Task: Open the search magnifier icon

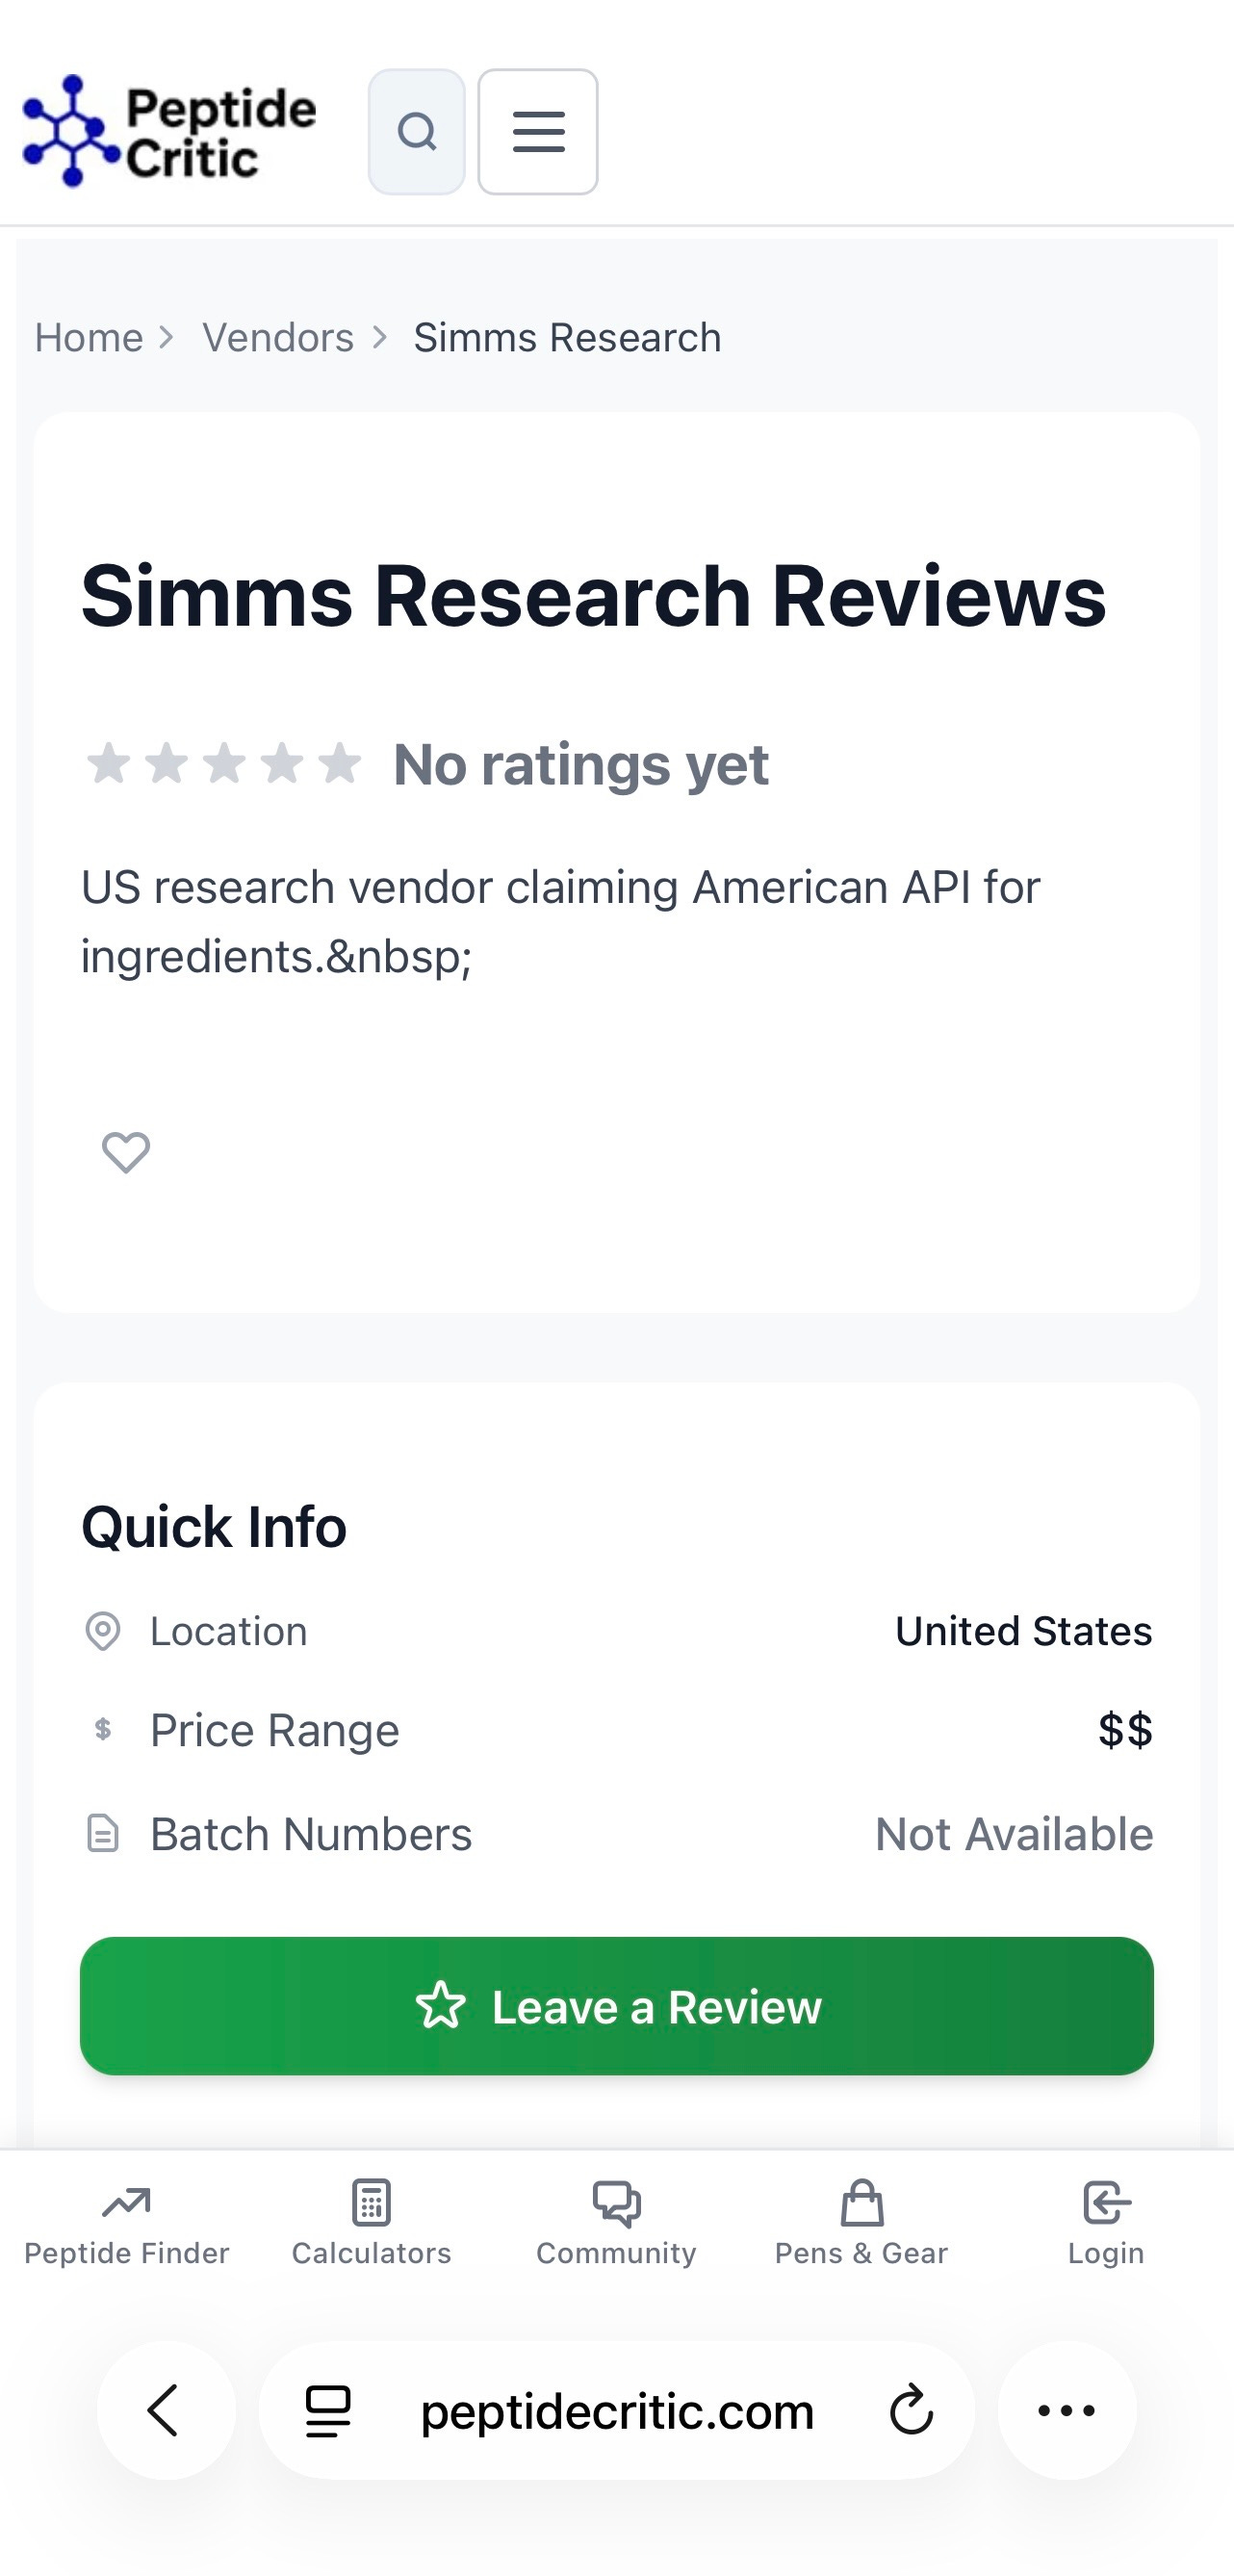Action: click(416, 132)
